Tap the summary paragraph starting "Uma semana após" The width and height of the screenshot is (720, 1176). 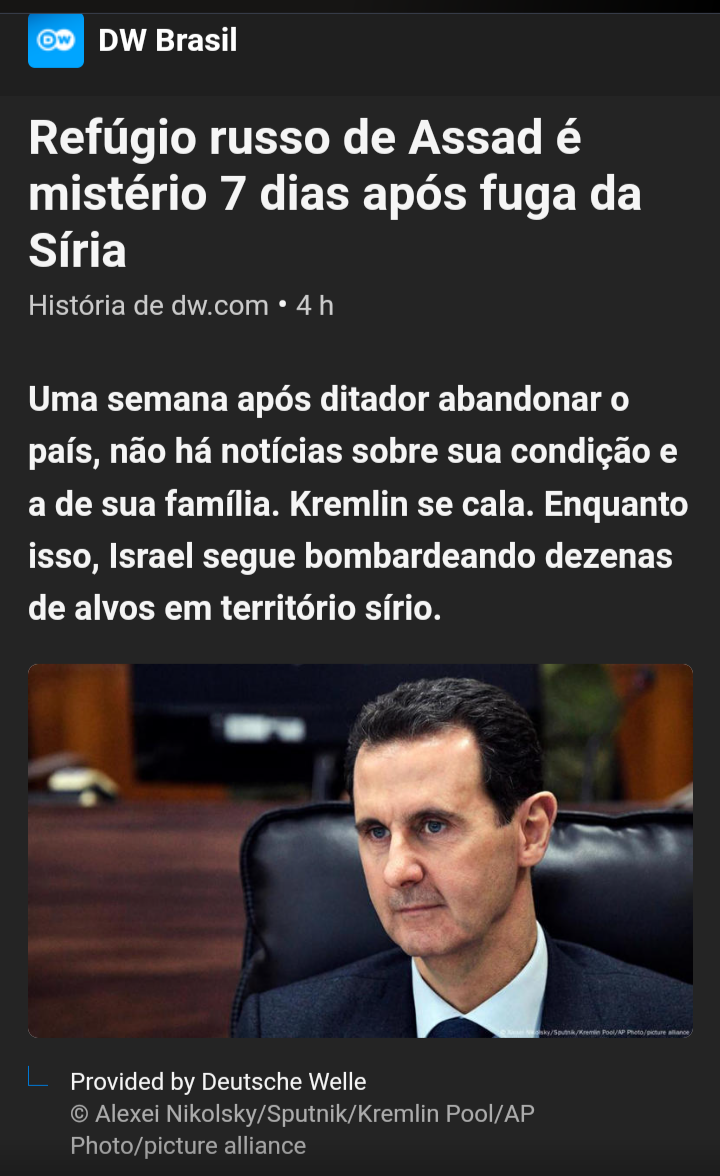click(x=358, y=503)
